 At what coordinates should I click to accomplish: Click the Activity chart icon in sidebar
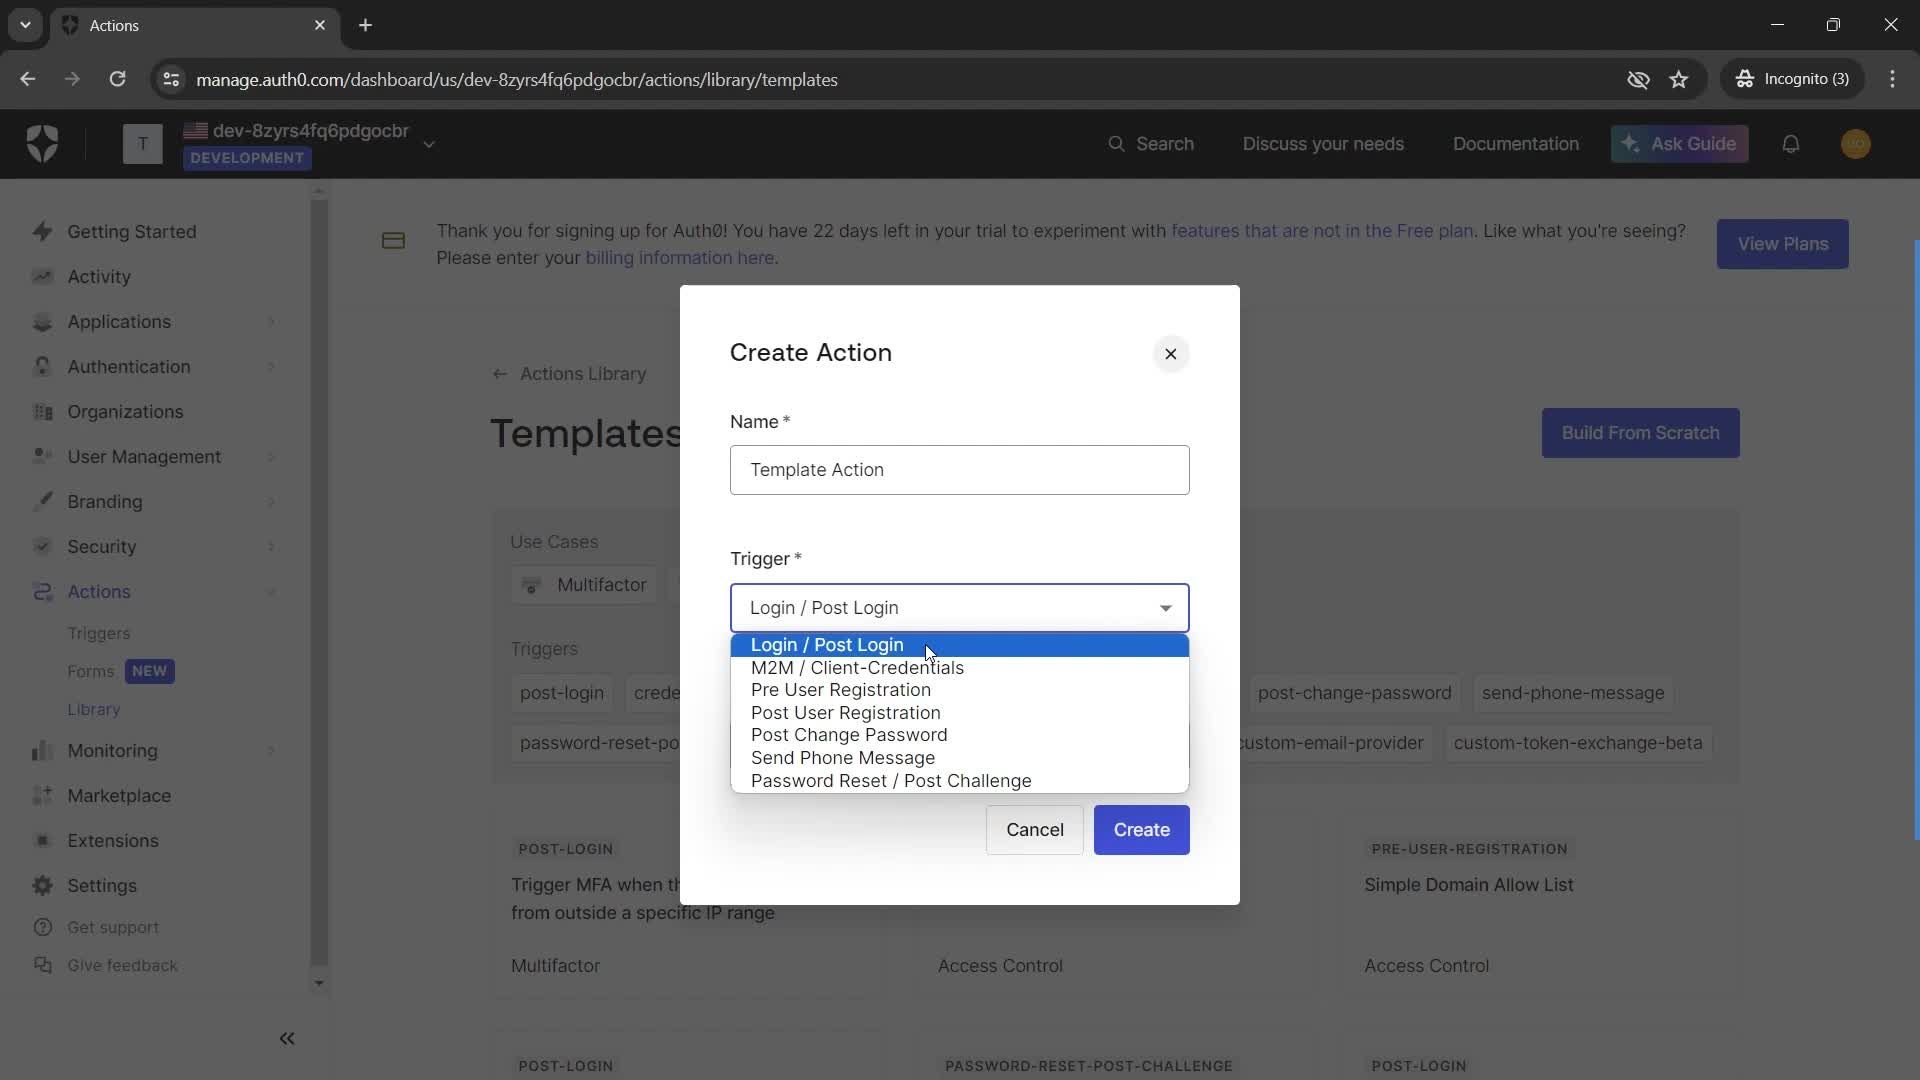(x=42, y=277)
